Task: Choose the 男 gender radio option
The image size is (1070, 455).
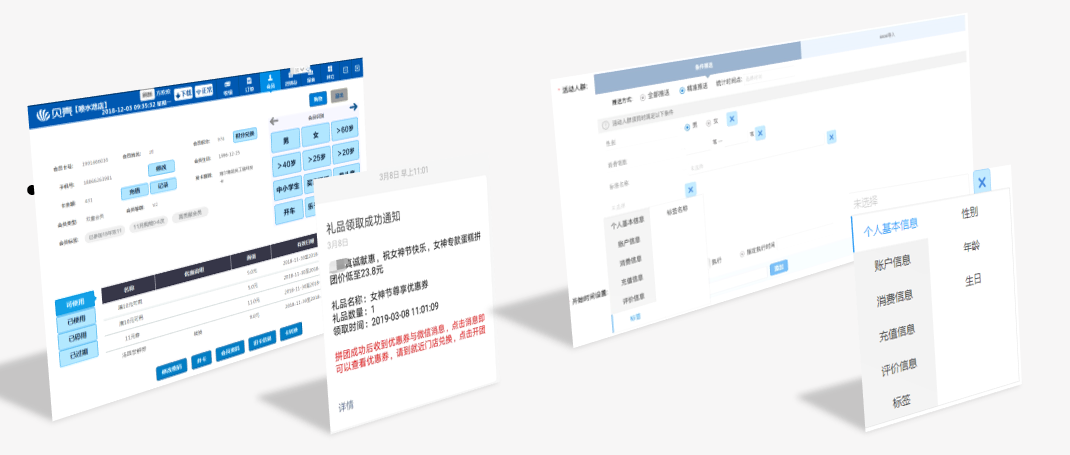Action: pyautogui.click(x=687, y=126)
